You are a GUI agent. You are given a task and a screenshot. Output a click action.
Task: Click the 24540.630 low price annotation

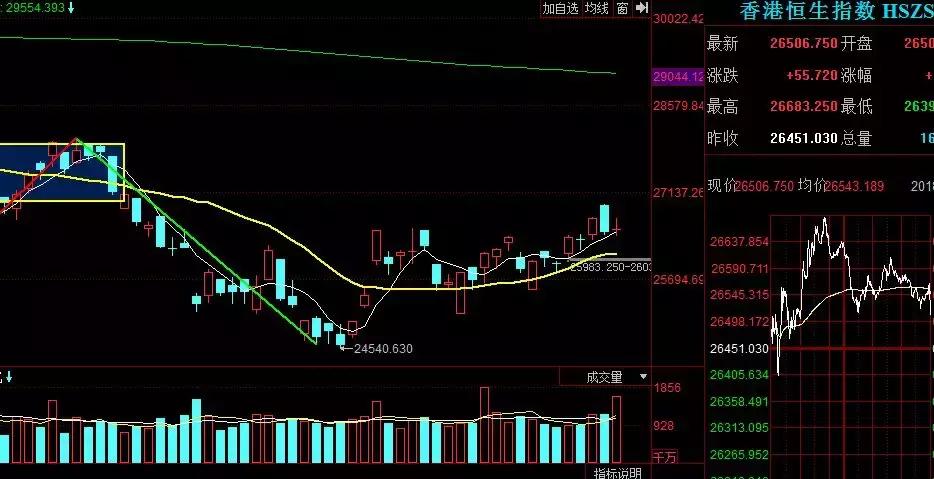(383, 349)
